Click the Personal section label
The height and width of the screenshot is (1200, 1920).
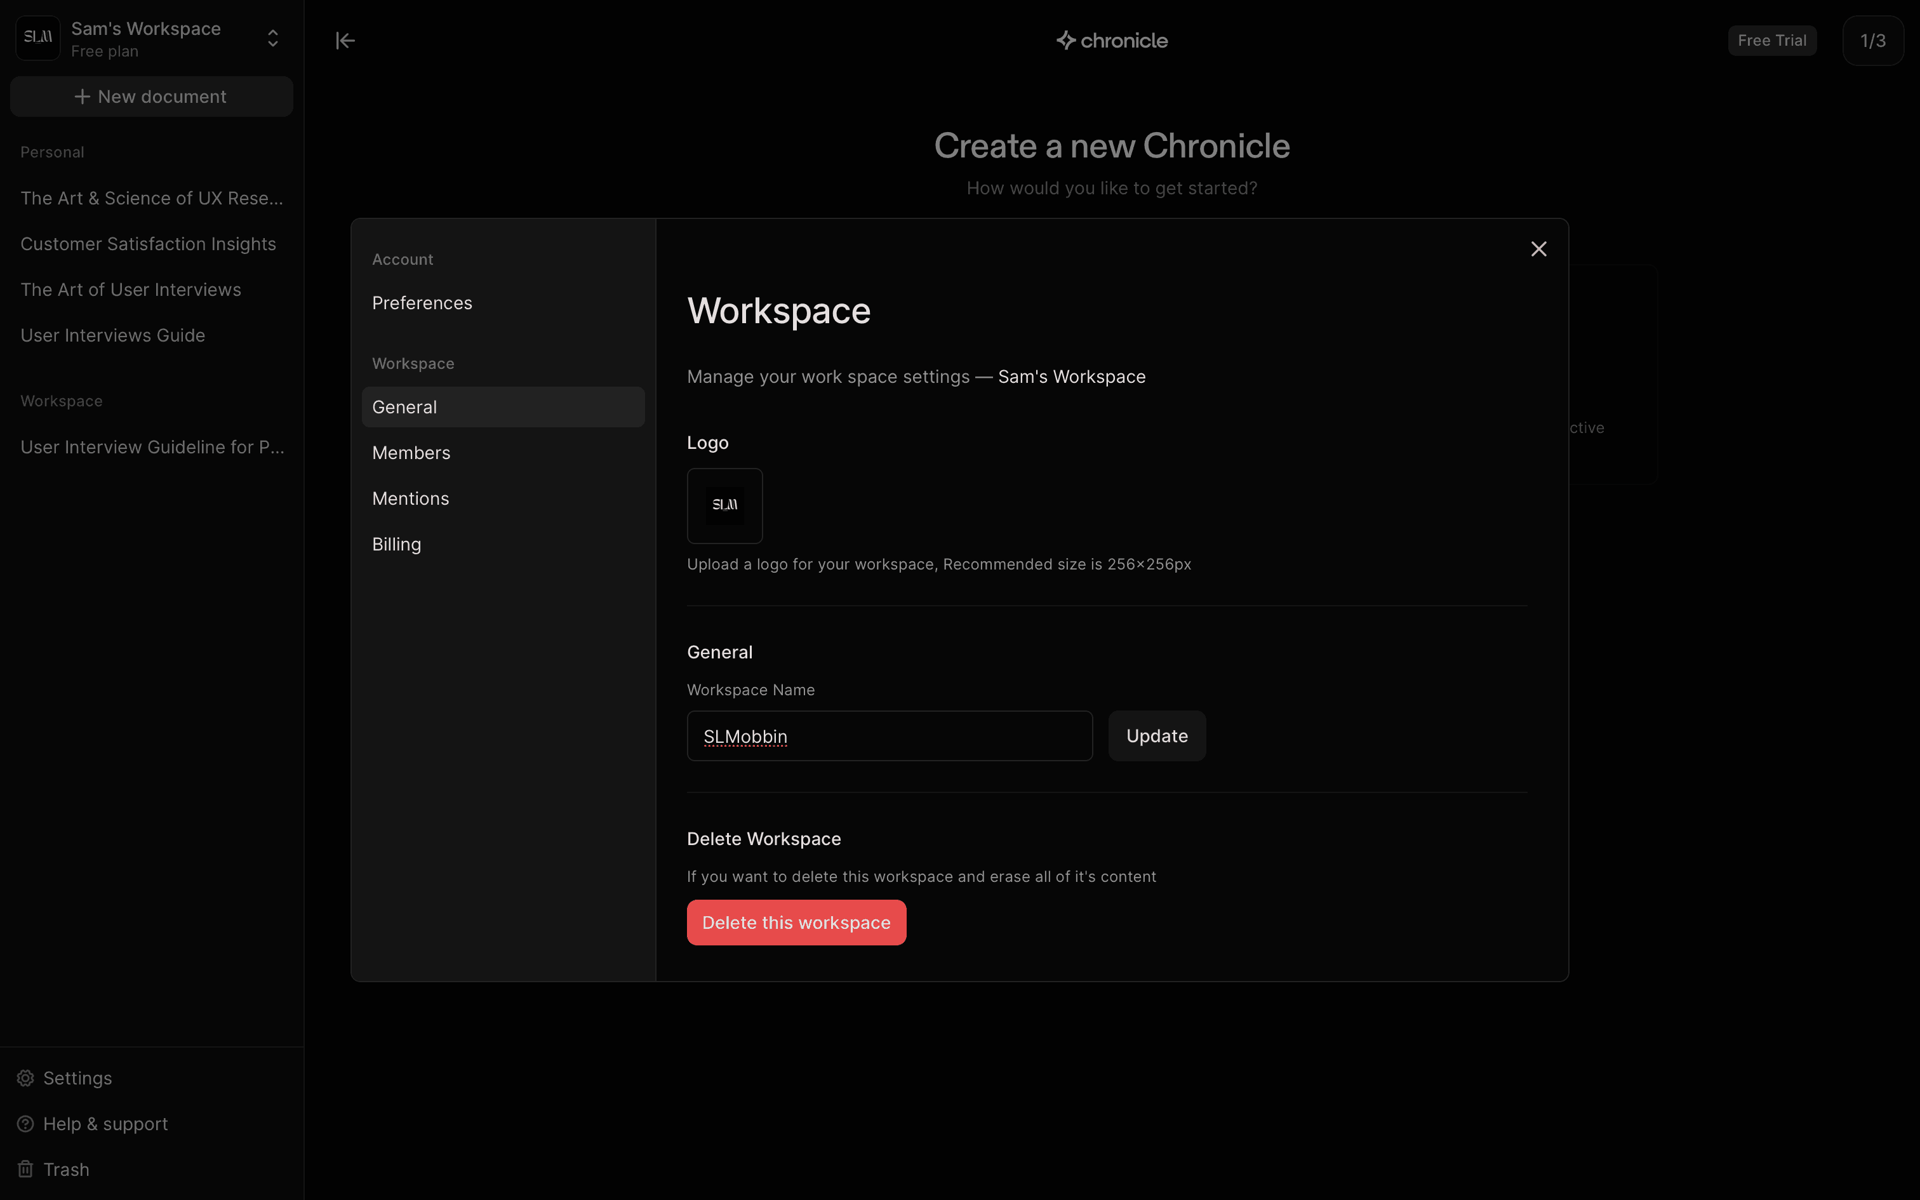[x=52, y=152]
